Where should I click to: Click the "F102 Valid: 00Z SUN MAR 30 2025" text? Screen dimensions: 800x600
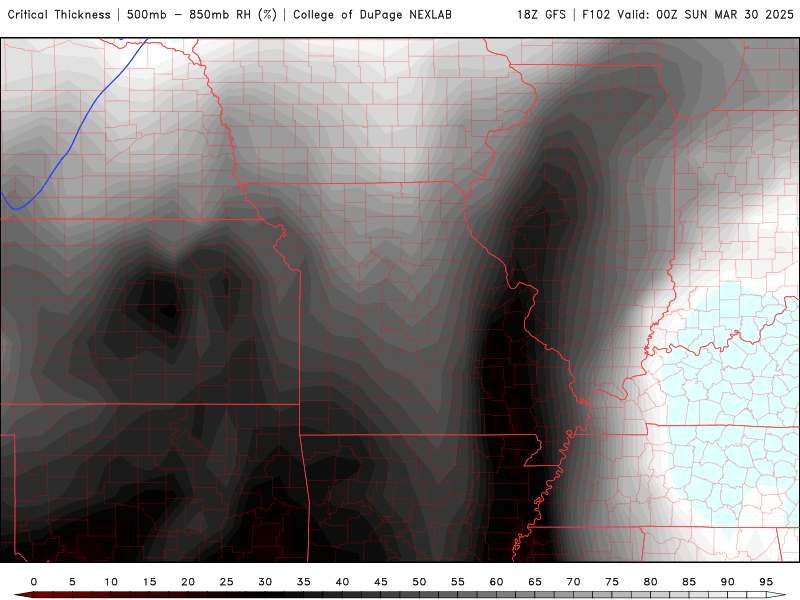point(688,14)
